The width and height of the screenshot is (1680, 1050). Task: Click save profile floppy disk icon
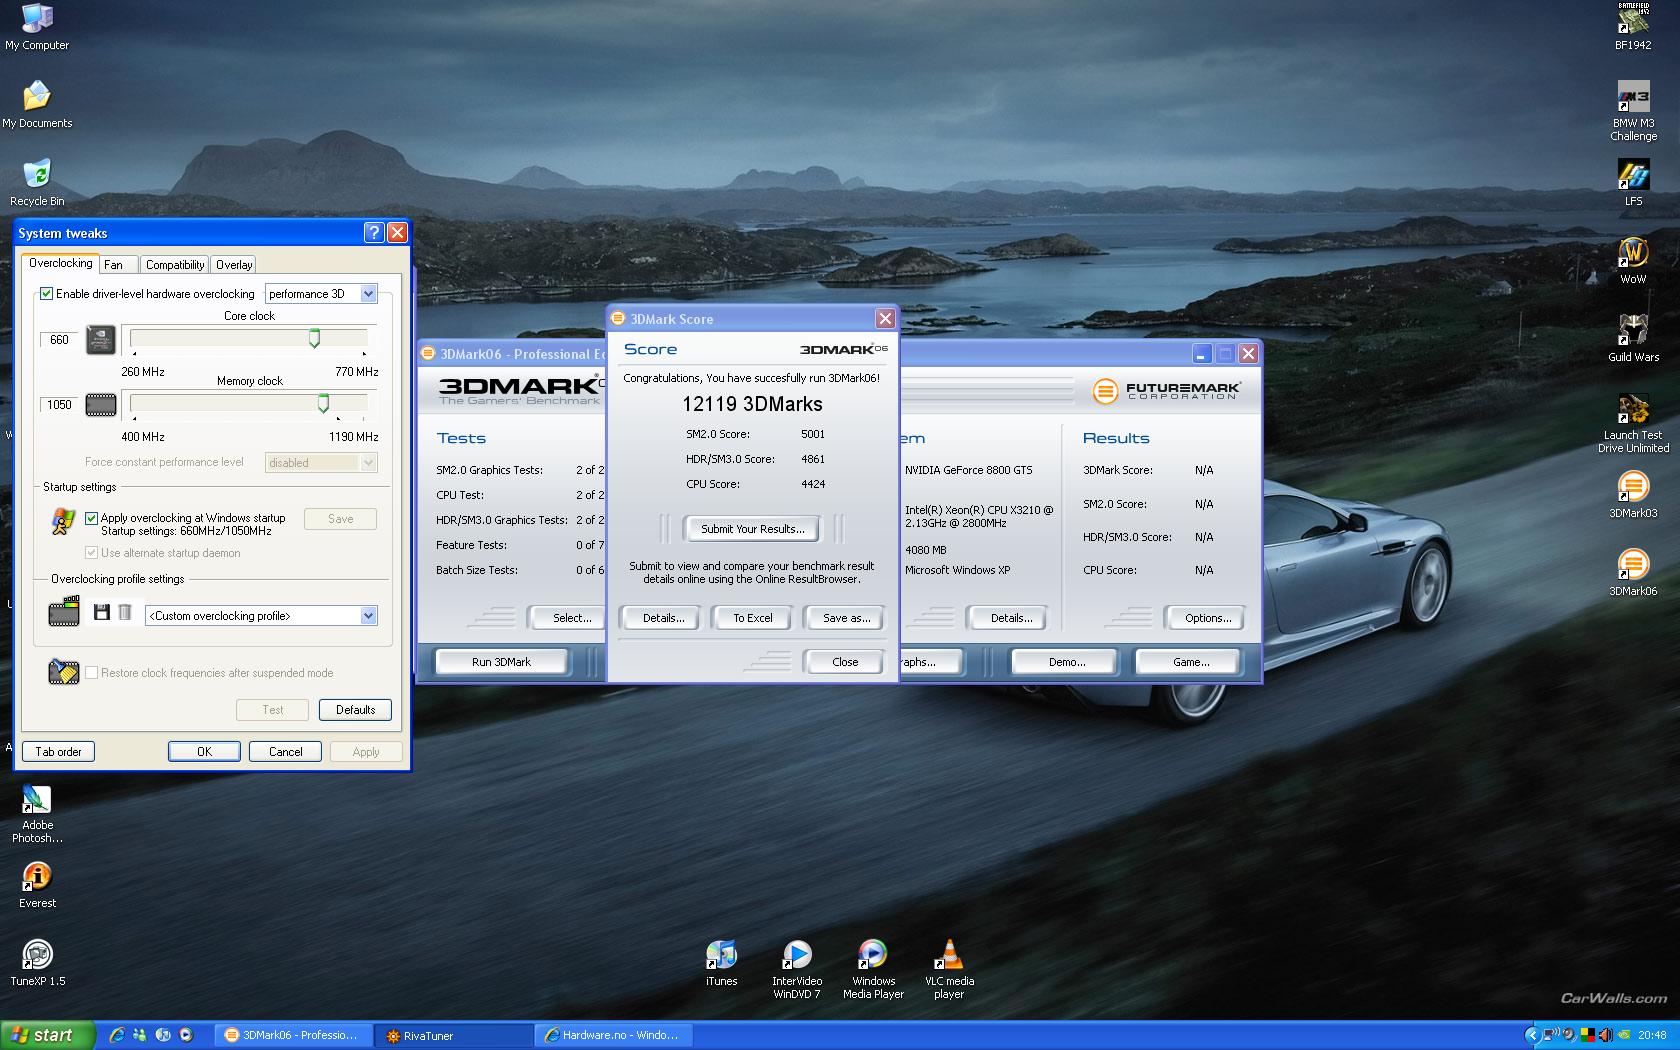point(101,612)
